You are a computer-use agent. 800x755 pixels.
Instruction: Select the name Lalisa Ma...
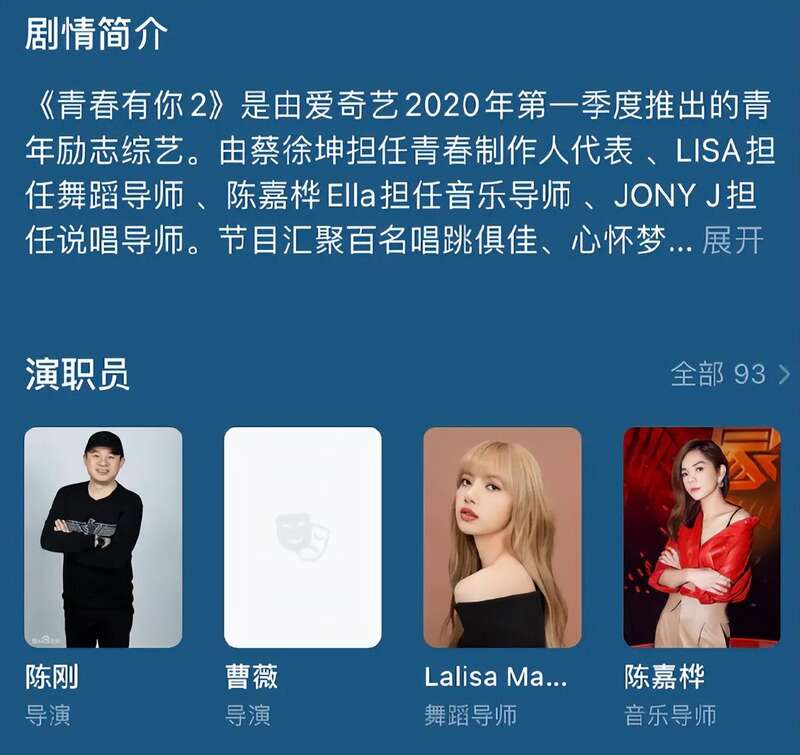[x=495, y=677]
